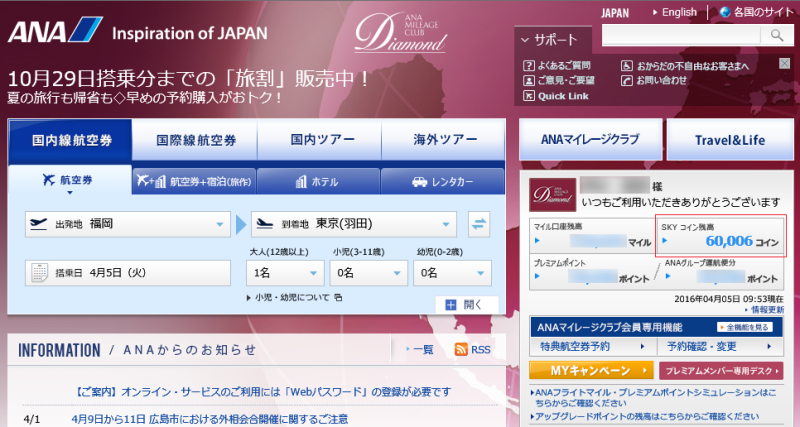This screenshot has height=427, width=800.
Task: Close the support panel with X
Action: (x=785, y=63)
